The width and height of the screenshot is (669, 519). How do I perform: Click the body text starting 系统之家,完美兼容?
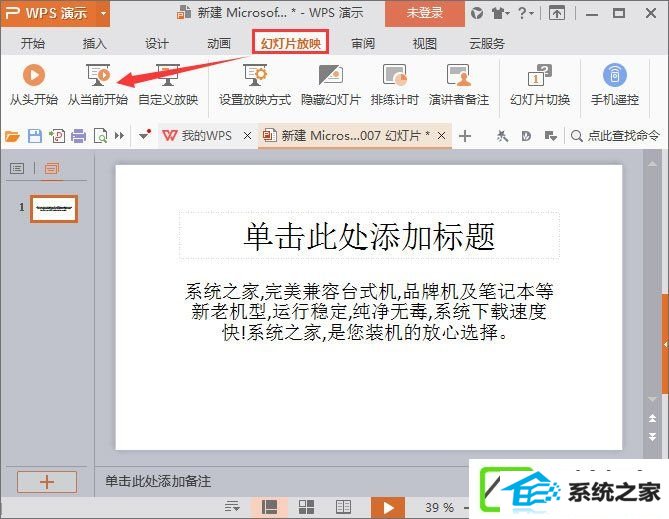coord(369,312)
